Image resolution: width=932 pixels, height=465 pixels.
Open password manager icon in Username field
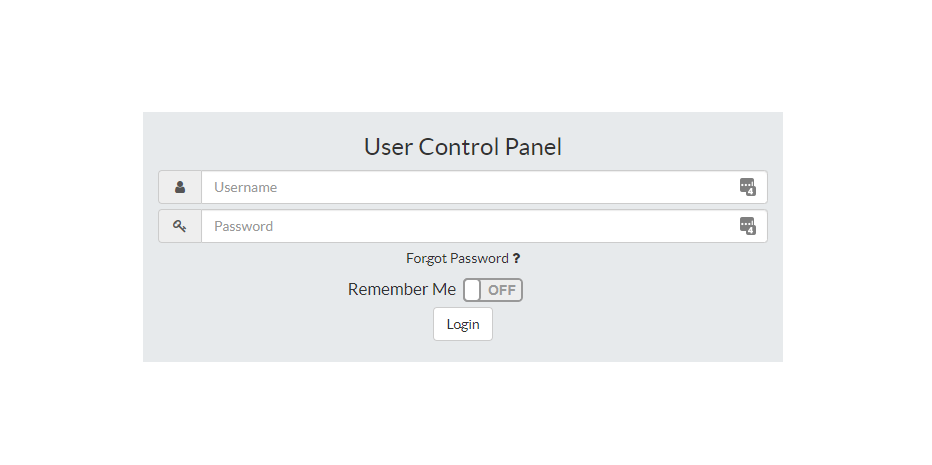coord(748,187)
